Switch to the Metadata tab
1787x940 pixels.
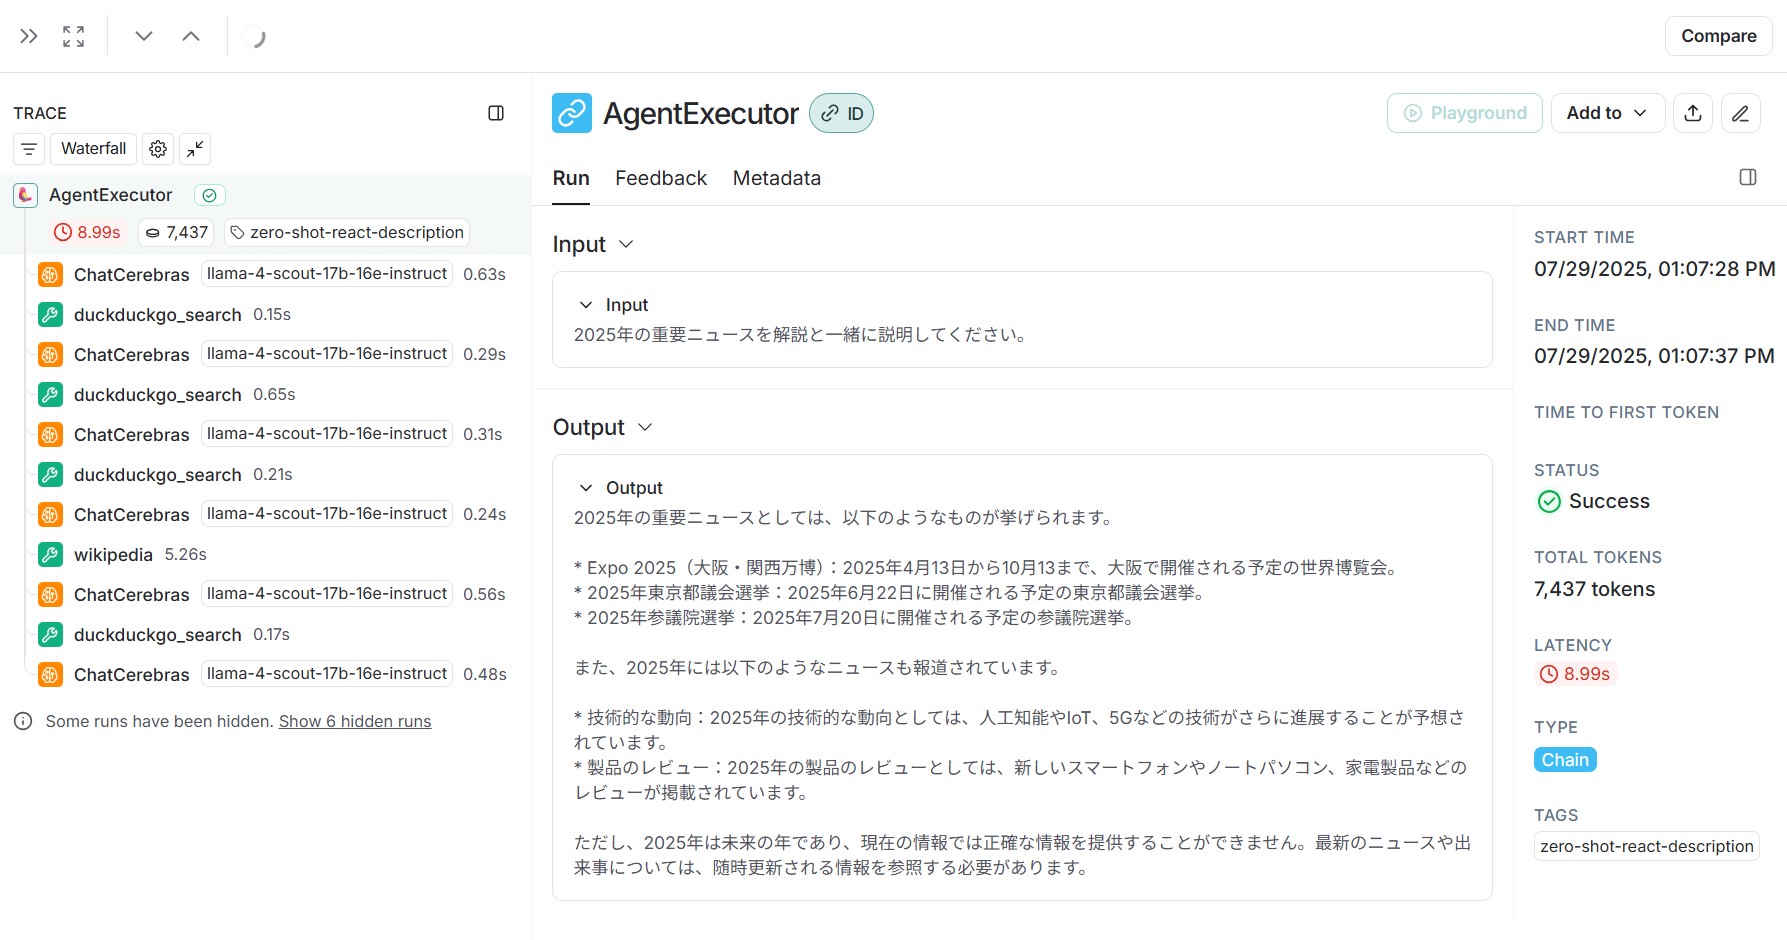point(776,178)
